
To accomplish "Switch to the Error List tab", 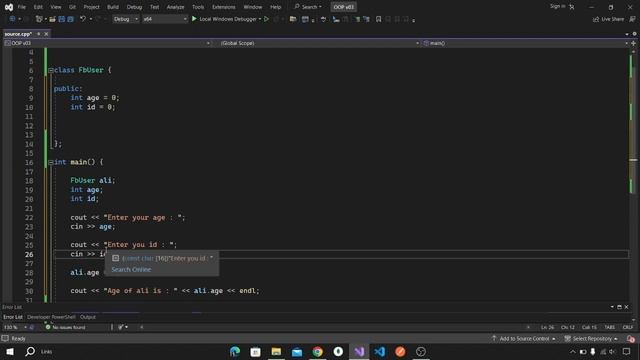I will tap(13, 317).
